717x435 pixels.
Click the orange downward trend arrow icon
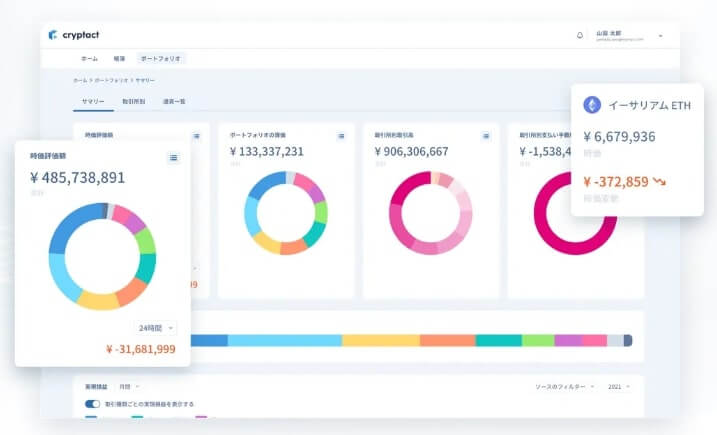coord(660,182)
